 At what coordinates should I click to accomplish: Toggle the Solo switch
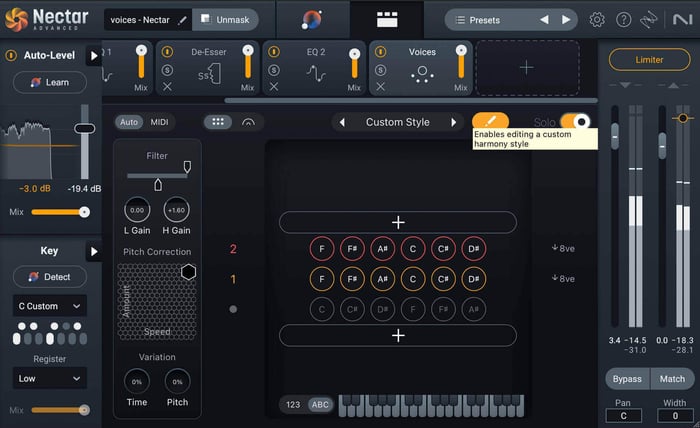(576, 122)
